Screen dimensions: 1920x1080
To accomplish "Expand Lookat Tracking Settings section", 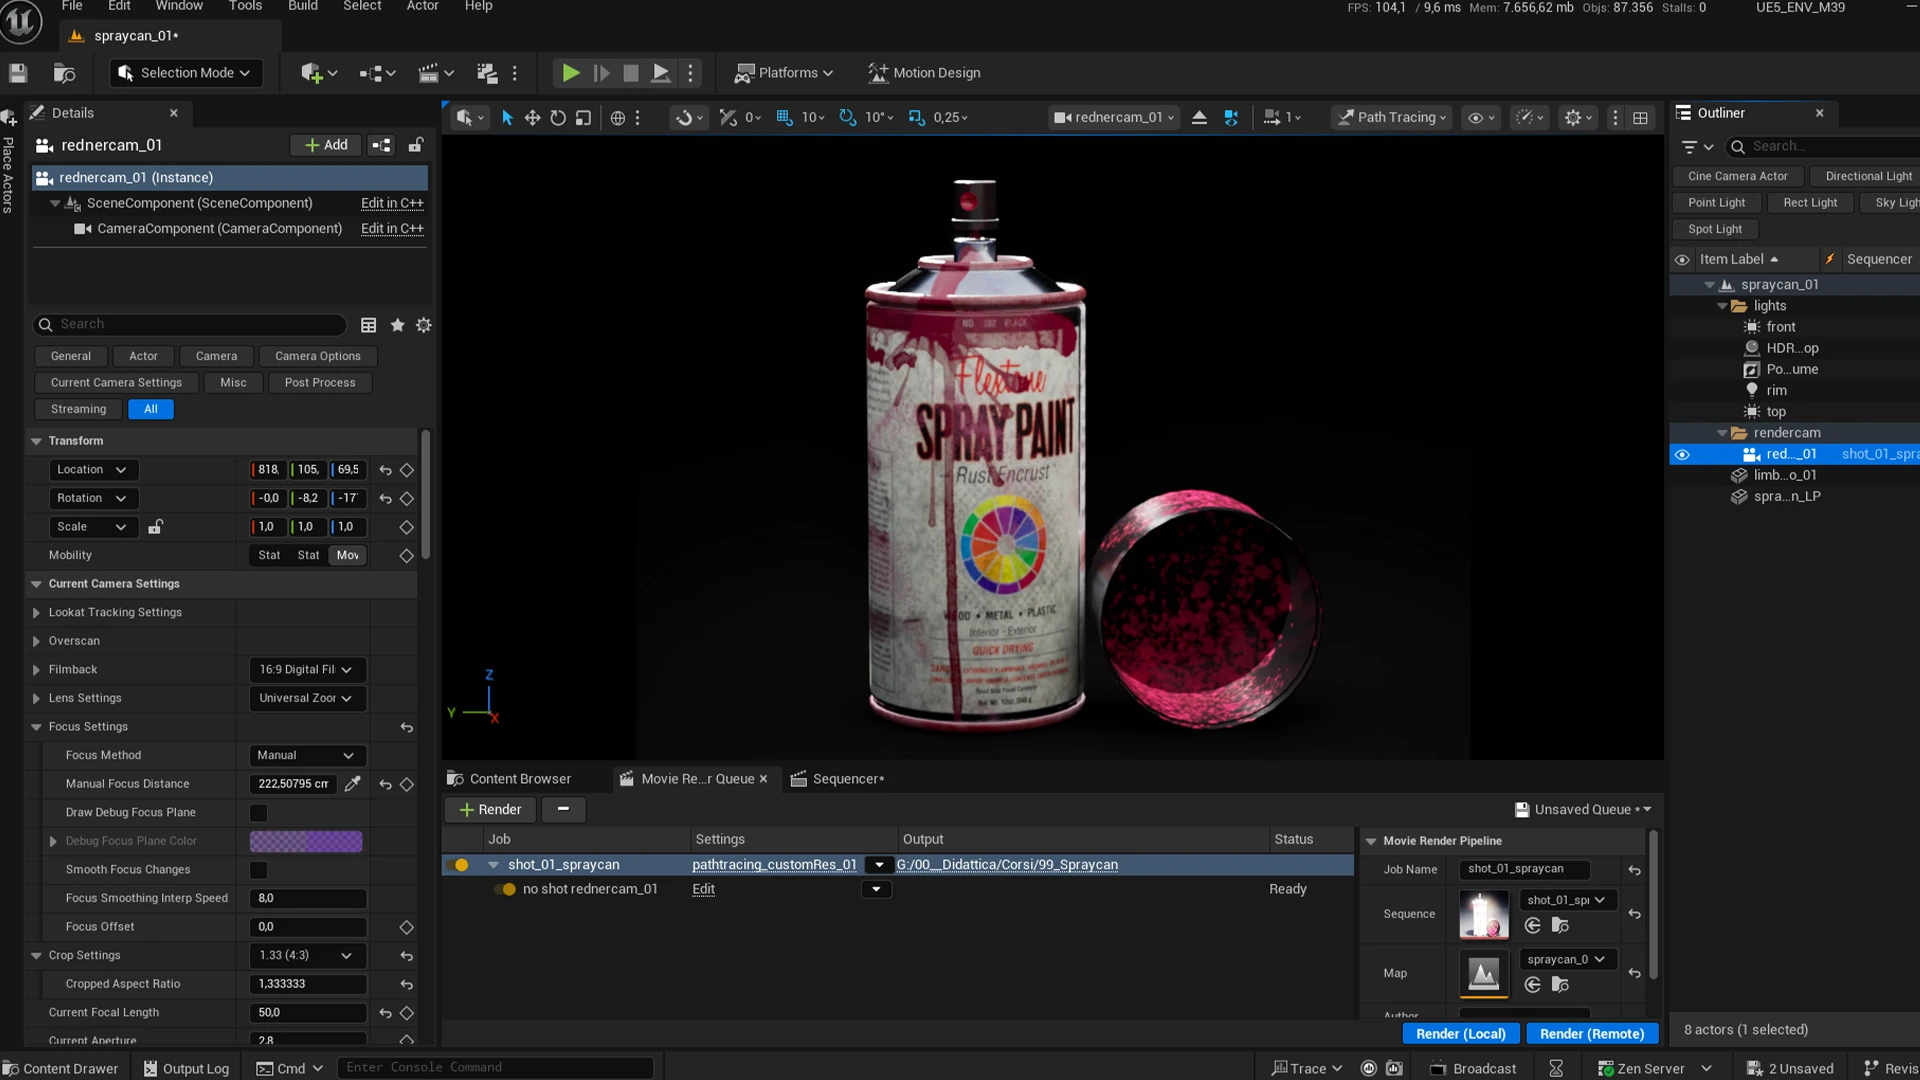I will [36, 613].
